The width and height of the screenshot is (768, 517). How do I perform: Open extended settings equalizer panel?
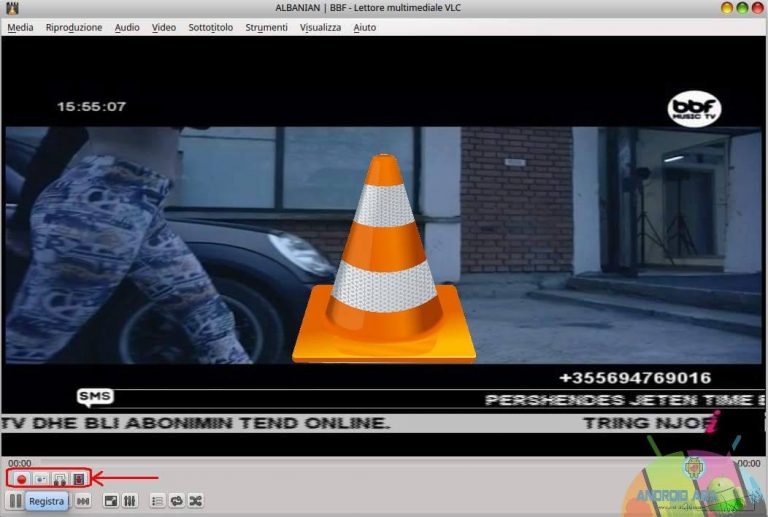coord(130,501)
